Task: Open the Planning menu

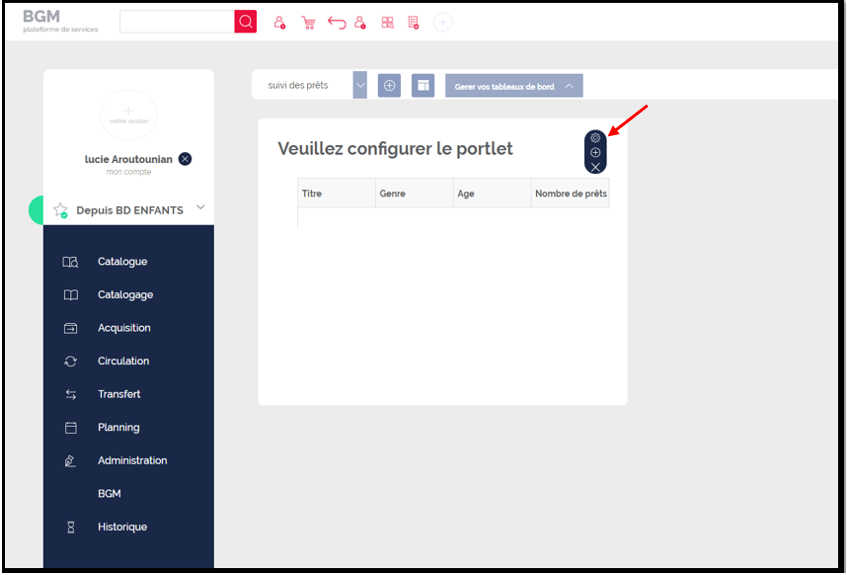Action: [118, 427]
